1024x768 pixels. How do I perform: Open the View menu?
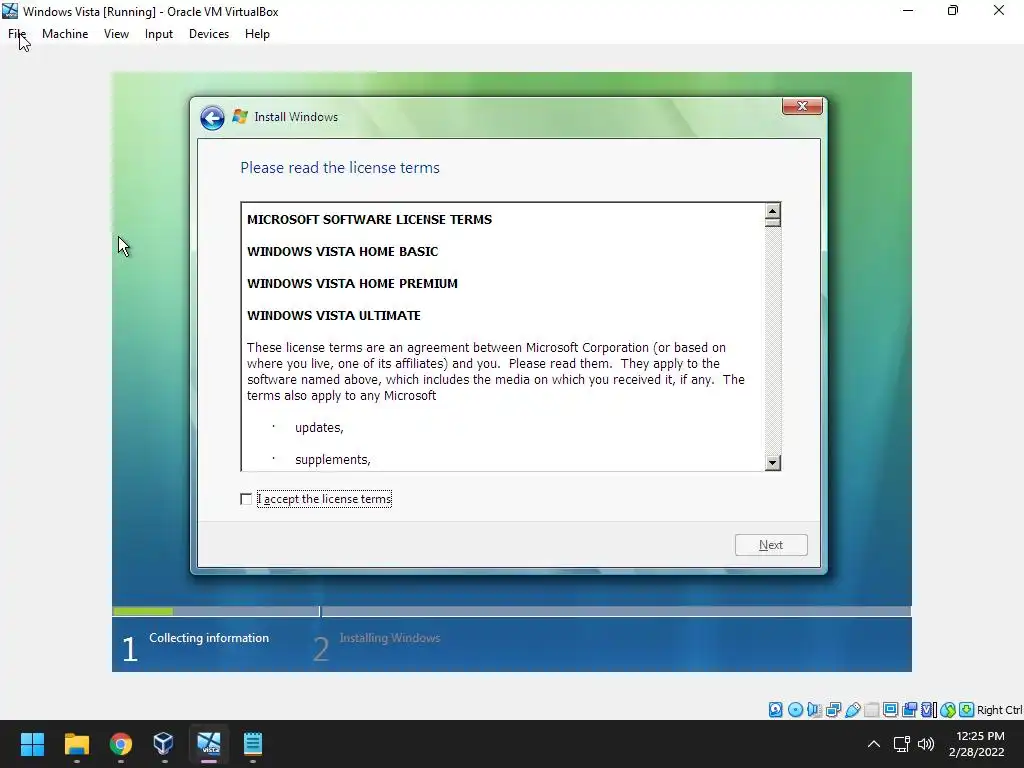[116, 34]
